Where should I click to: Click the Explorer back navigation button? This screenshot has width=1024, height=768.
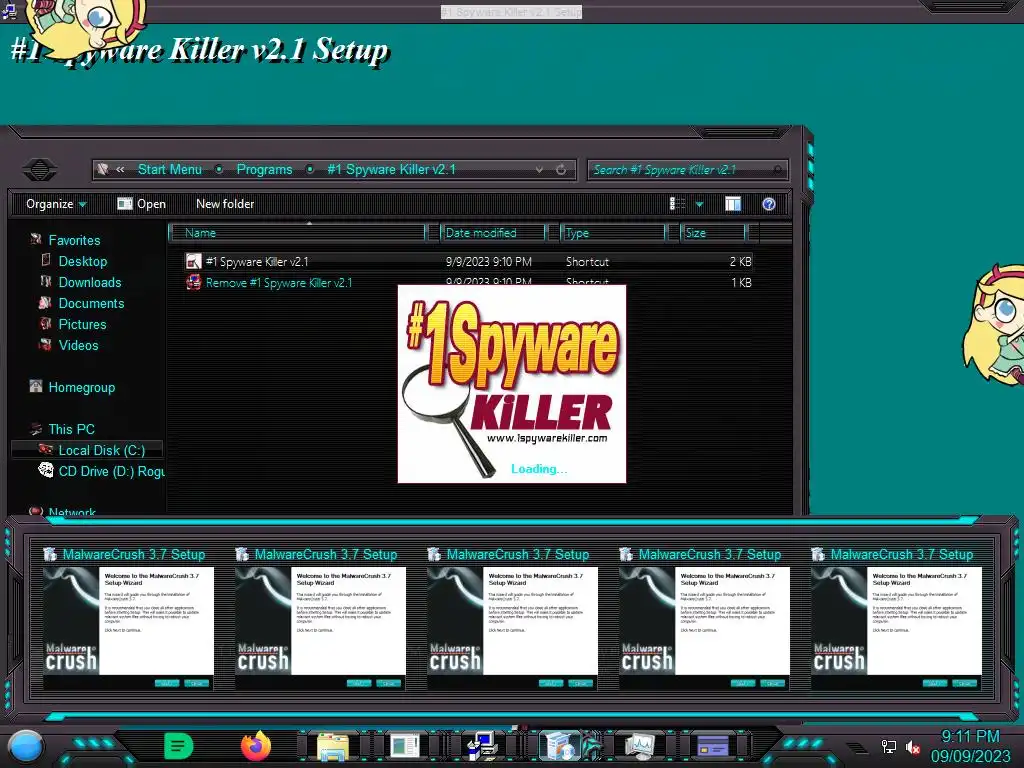(x=39, y=170)
